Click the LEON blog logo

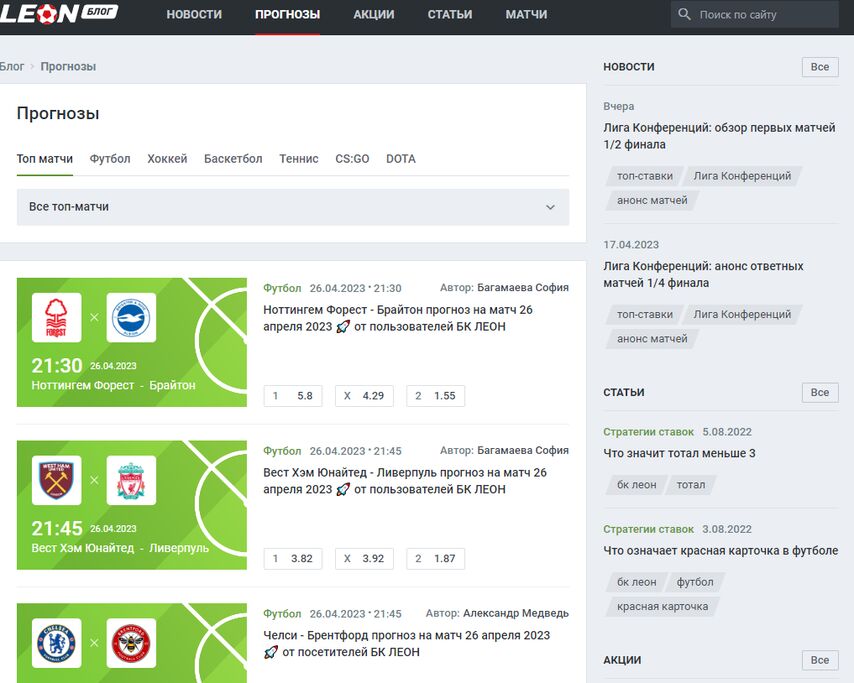59,13
